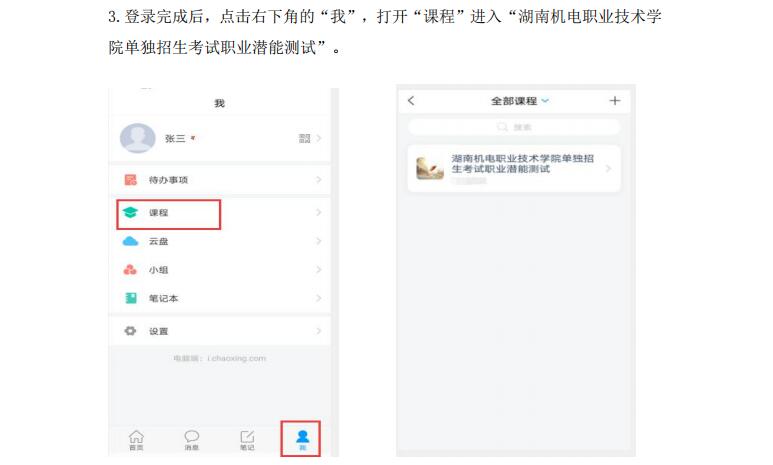Screen dimensions: 773x465
Task: Click the course search field
Action: 514,127
